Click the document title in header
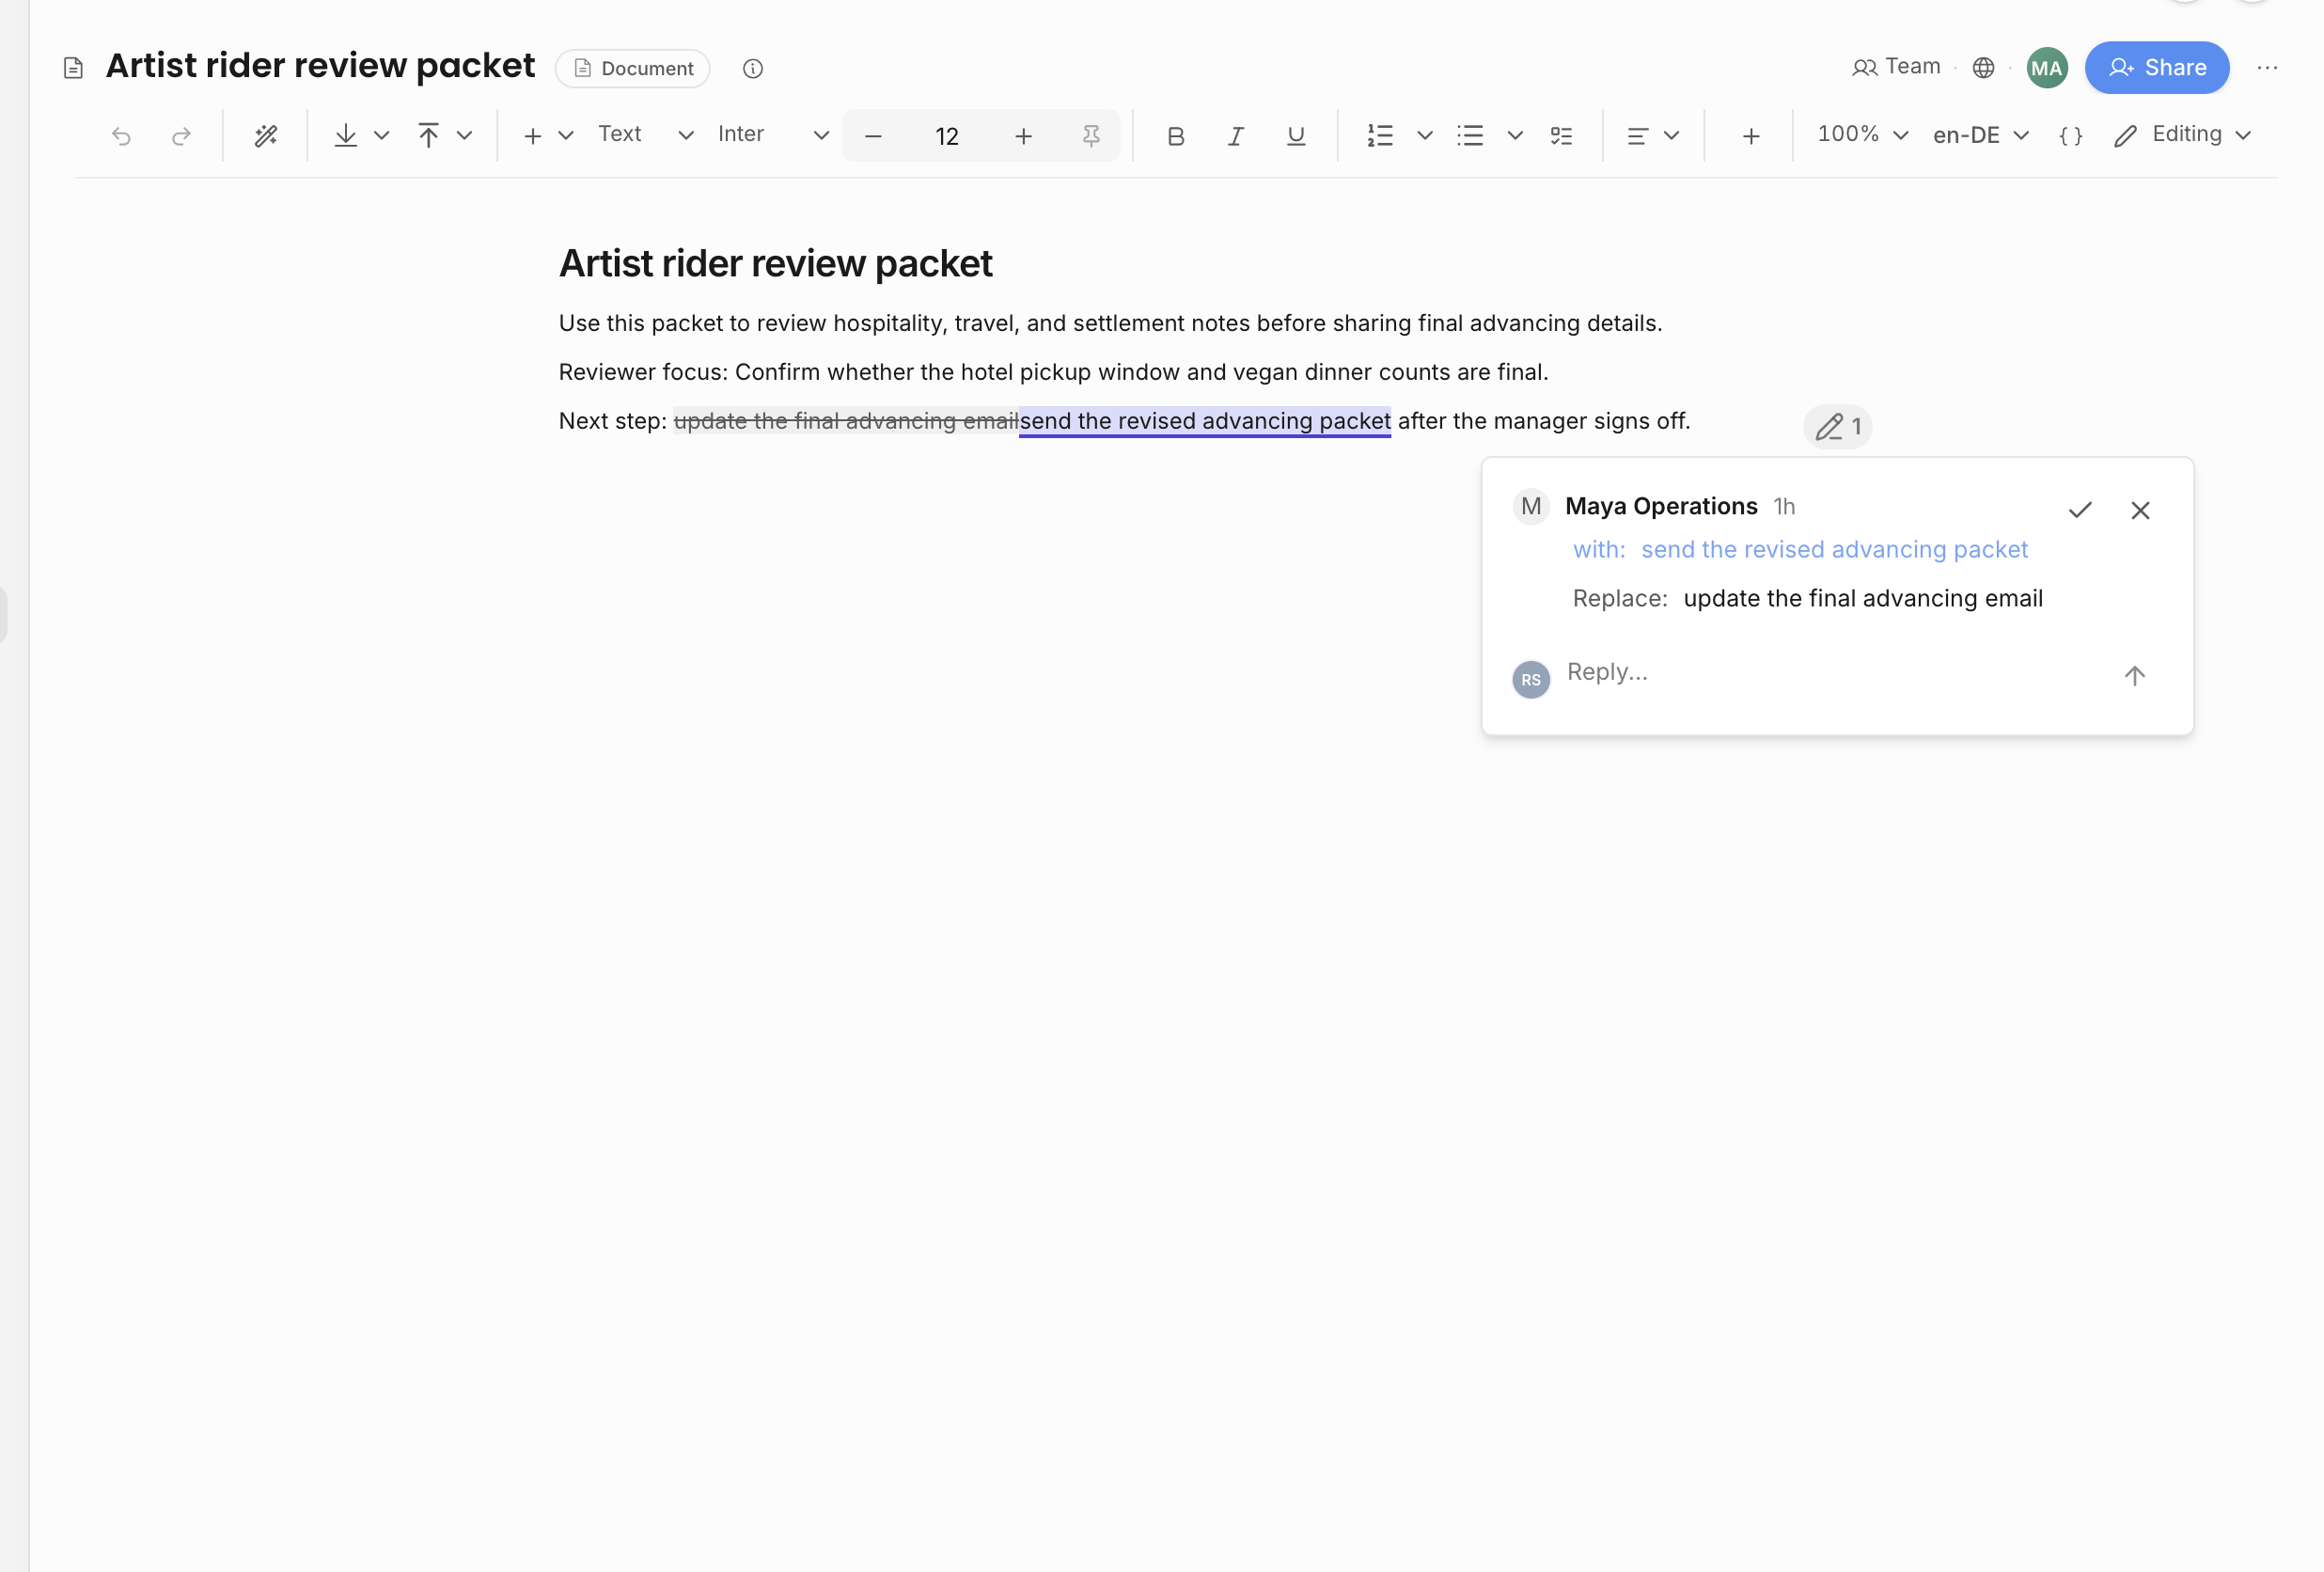The image size is (2324, 1572). (320, 66)
